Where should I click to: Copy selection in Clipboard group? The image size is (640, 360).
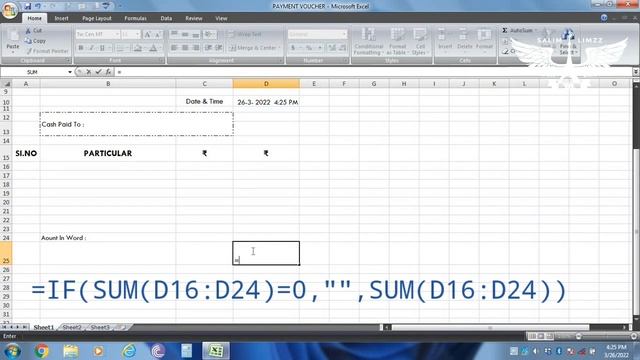coord(35,41)
